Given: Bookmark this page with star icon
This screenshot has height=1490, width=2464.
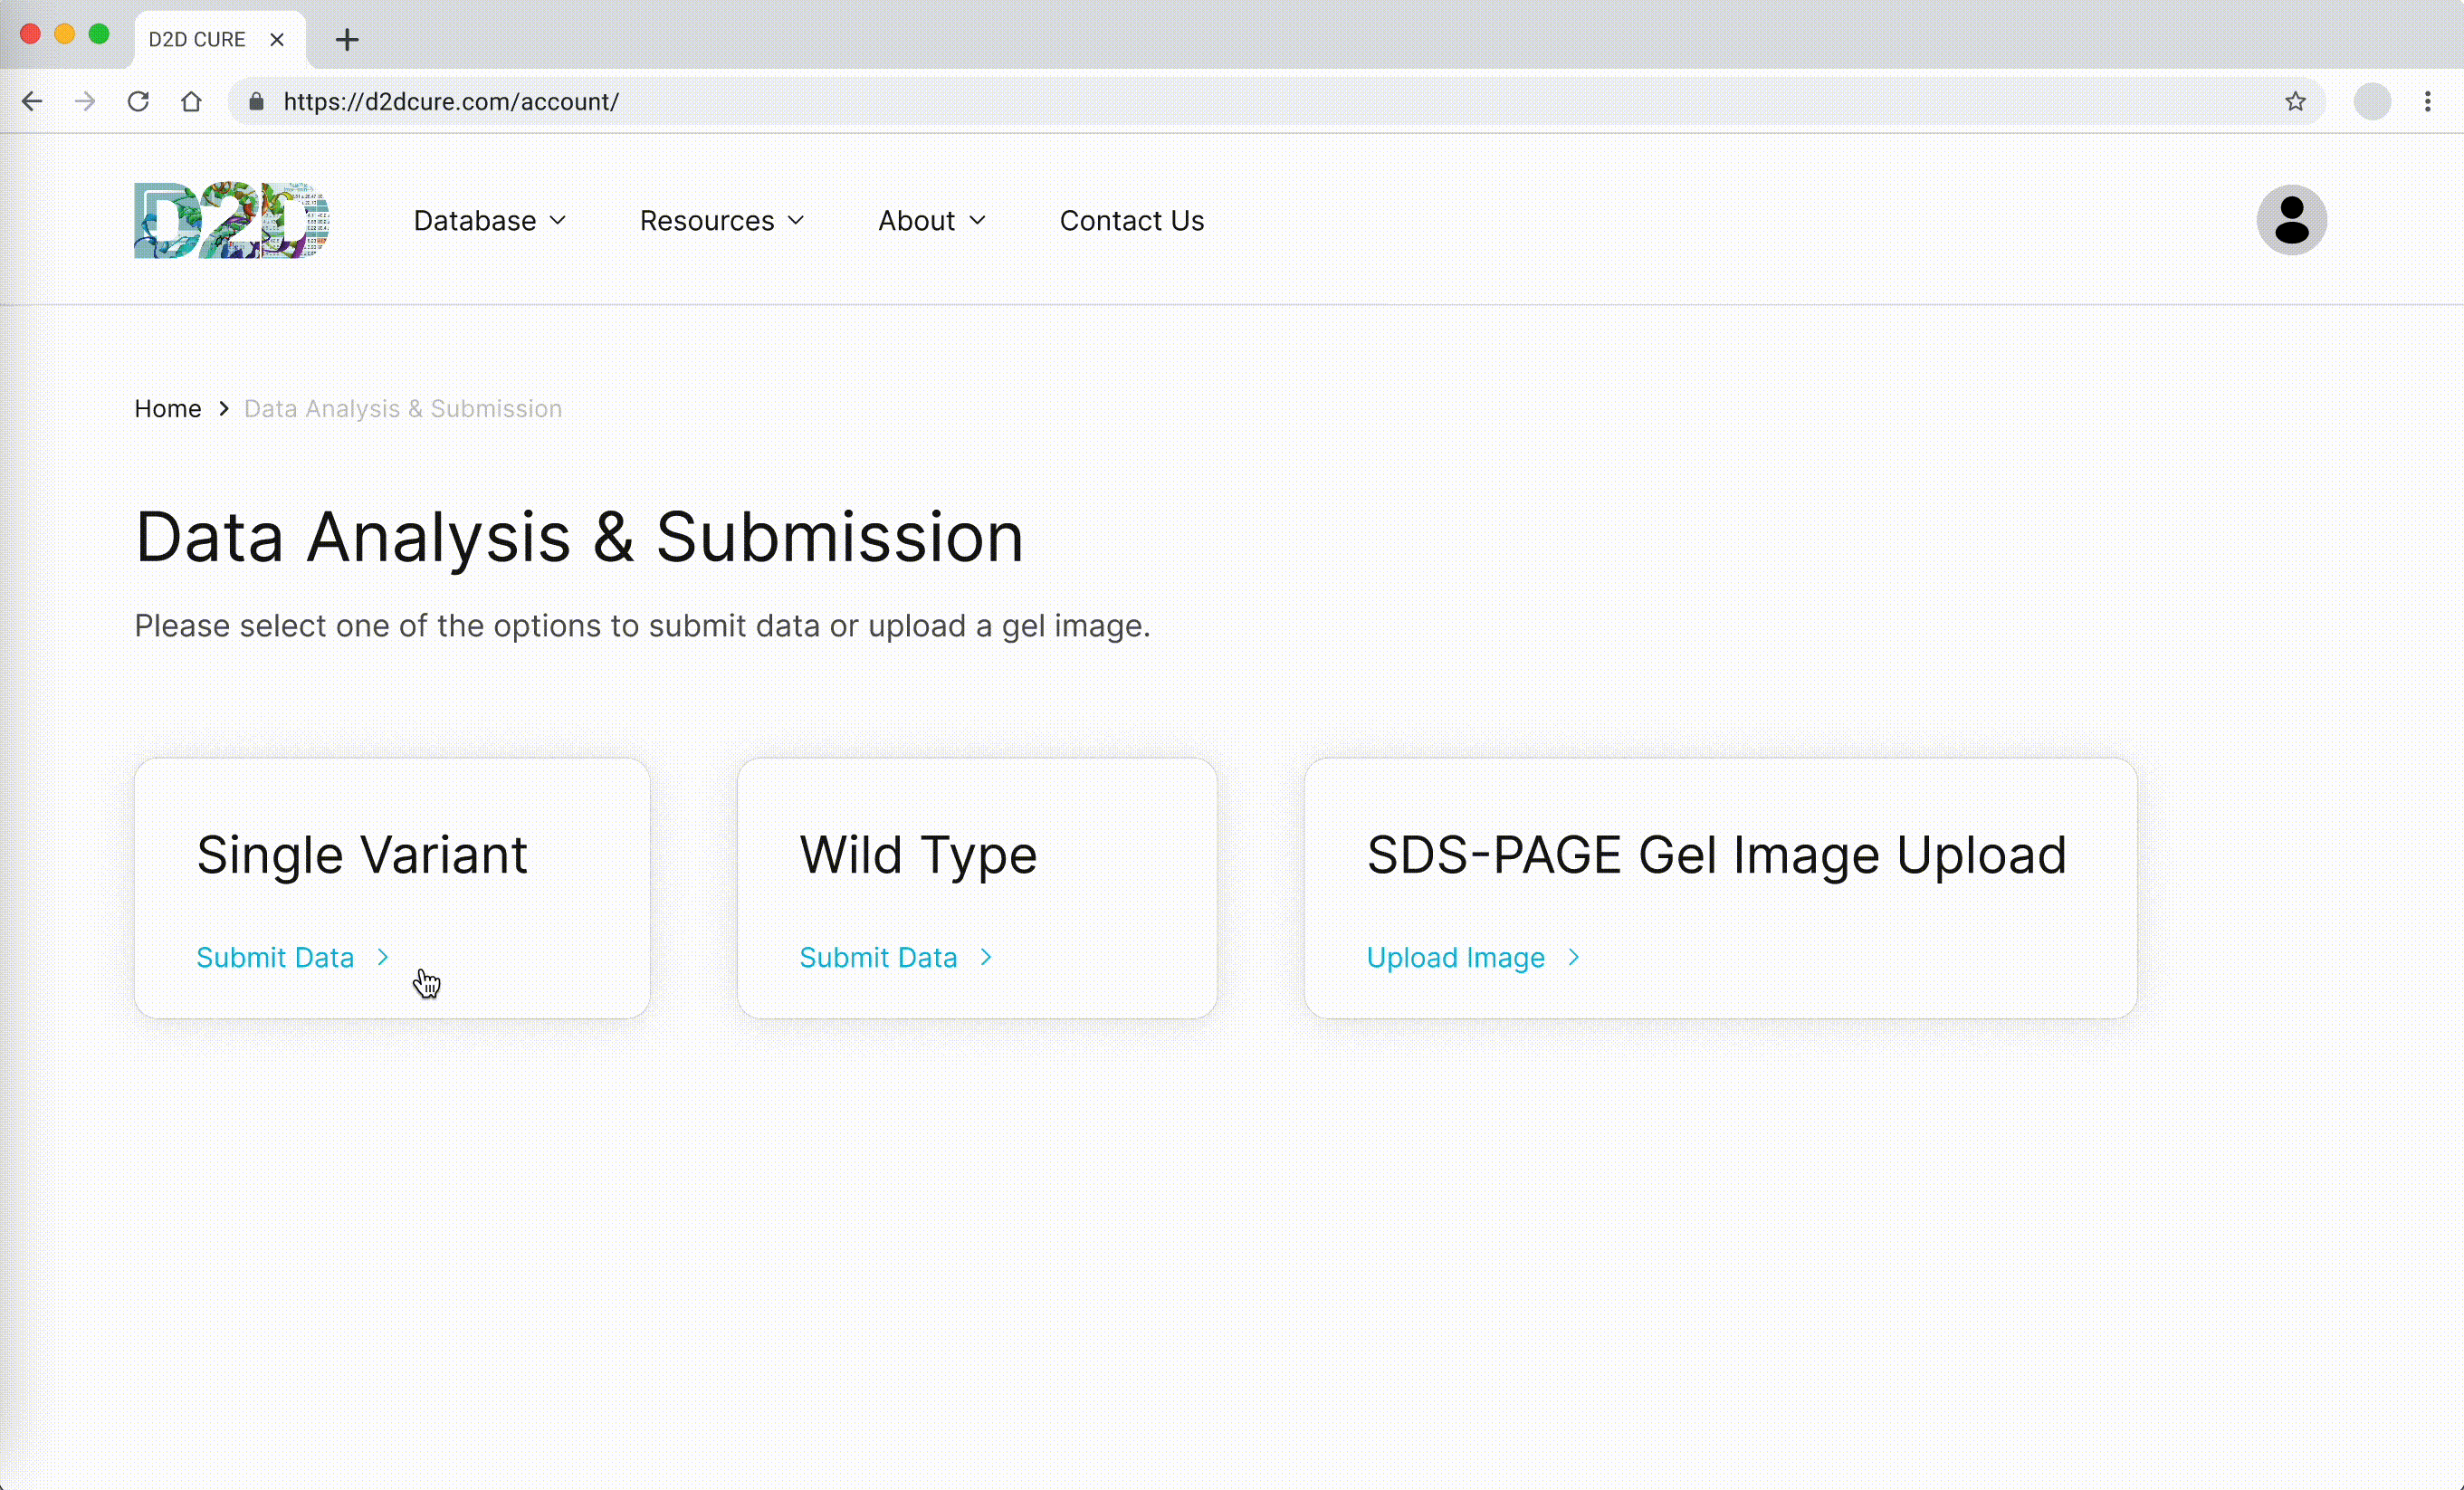Looking at the screenshot, I should coord(2295,102).
